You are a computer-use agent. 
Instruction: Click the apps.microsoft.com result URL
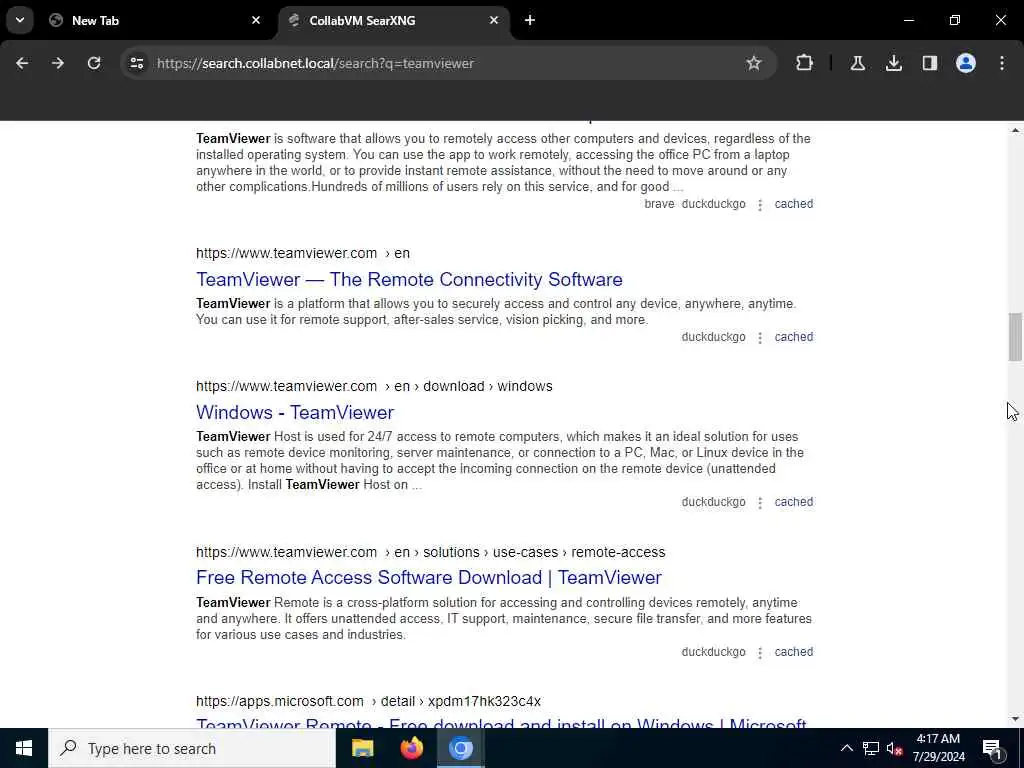click(368, 701)
